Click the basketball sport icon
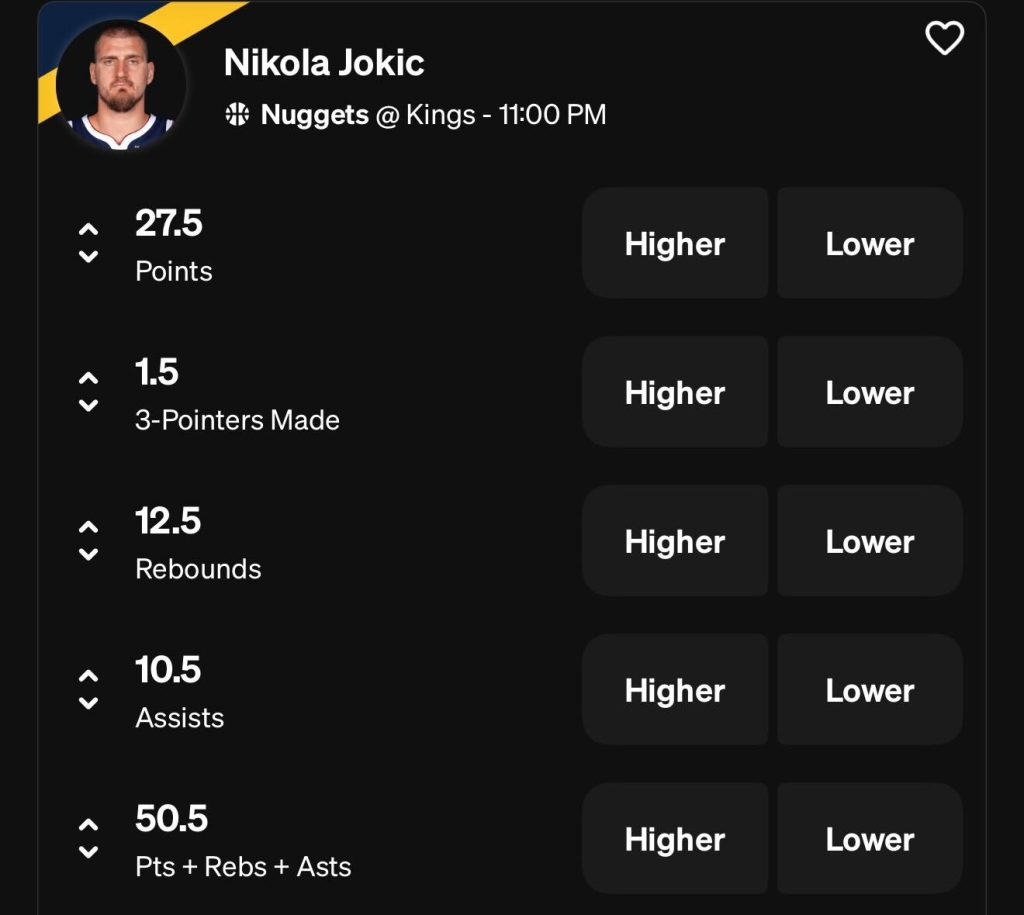 [x=237, y=114]
